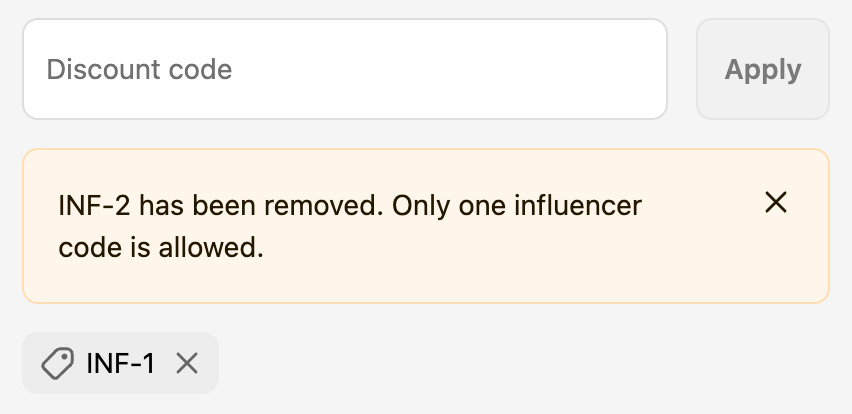Click the grey Apply button beside the input
Screen dimensions: 852x414
point(763,69)
